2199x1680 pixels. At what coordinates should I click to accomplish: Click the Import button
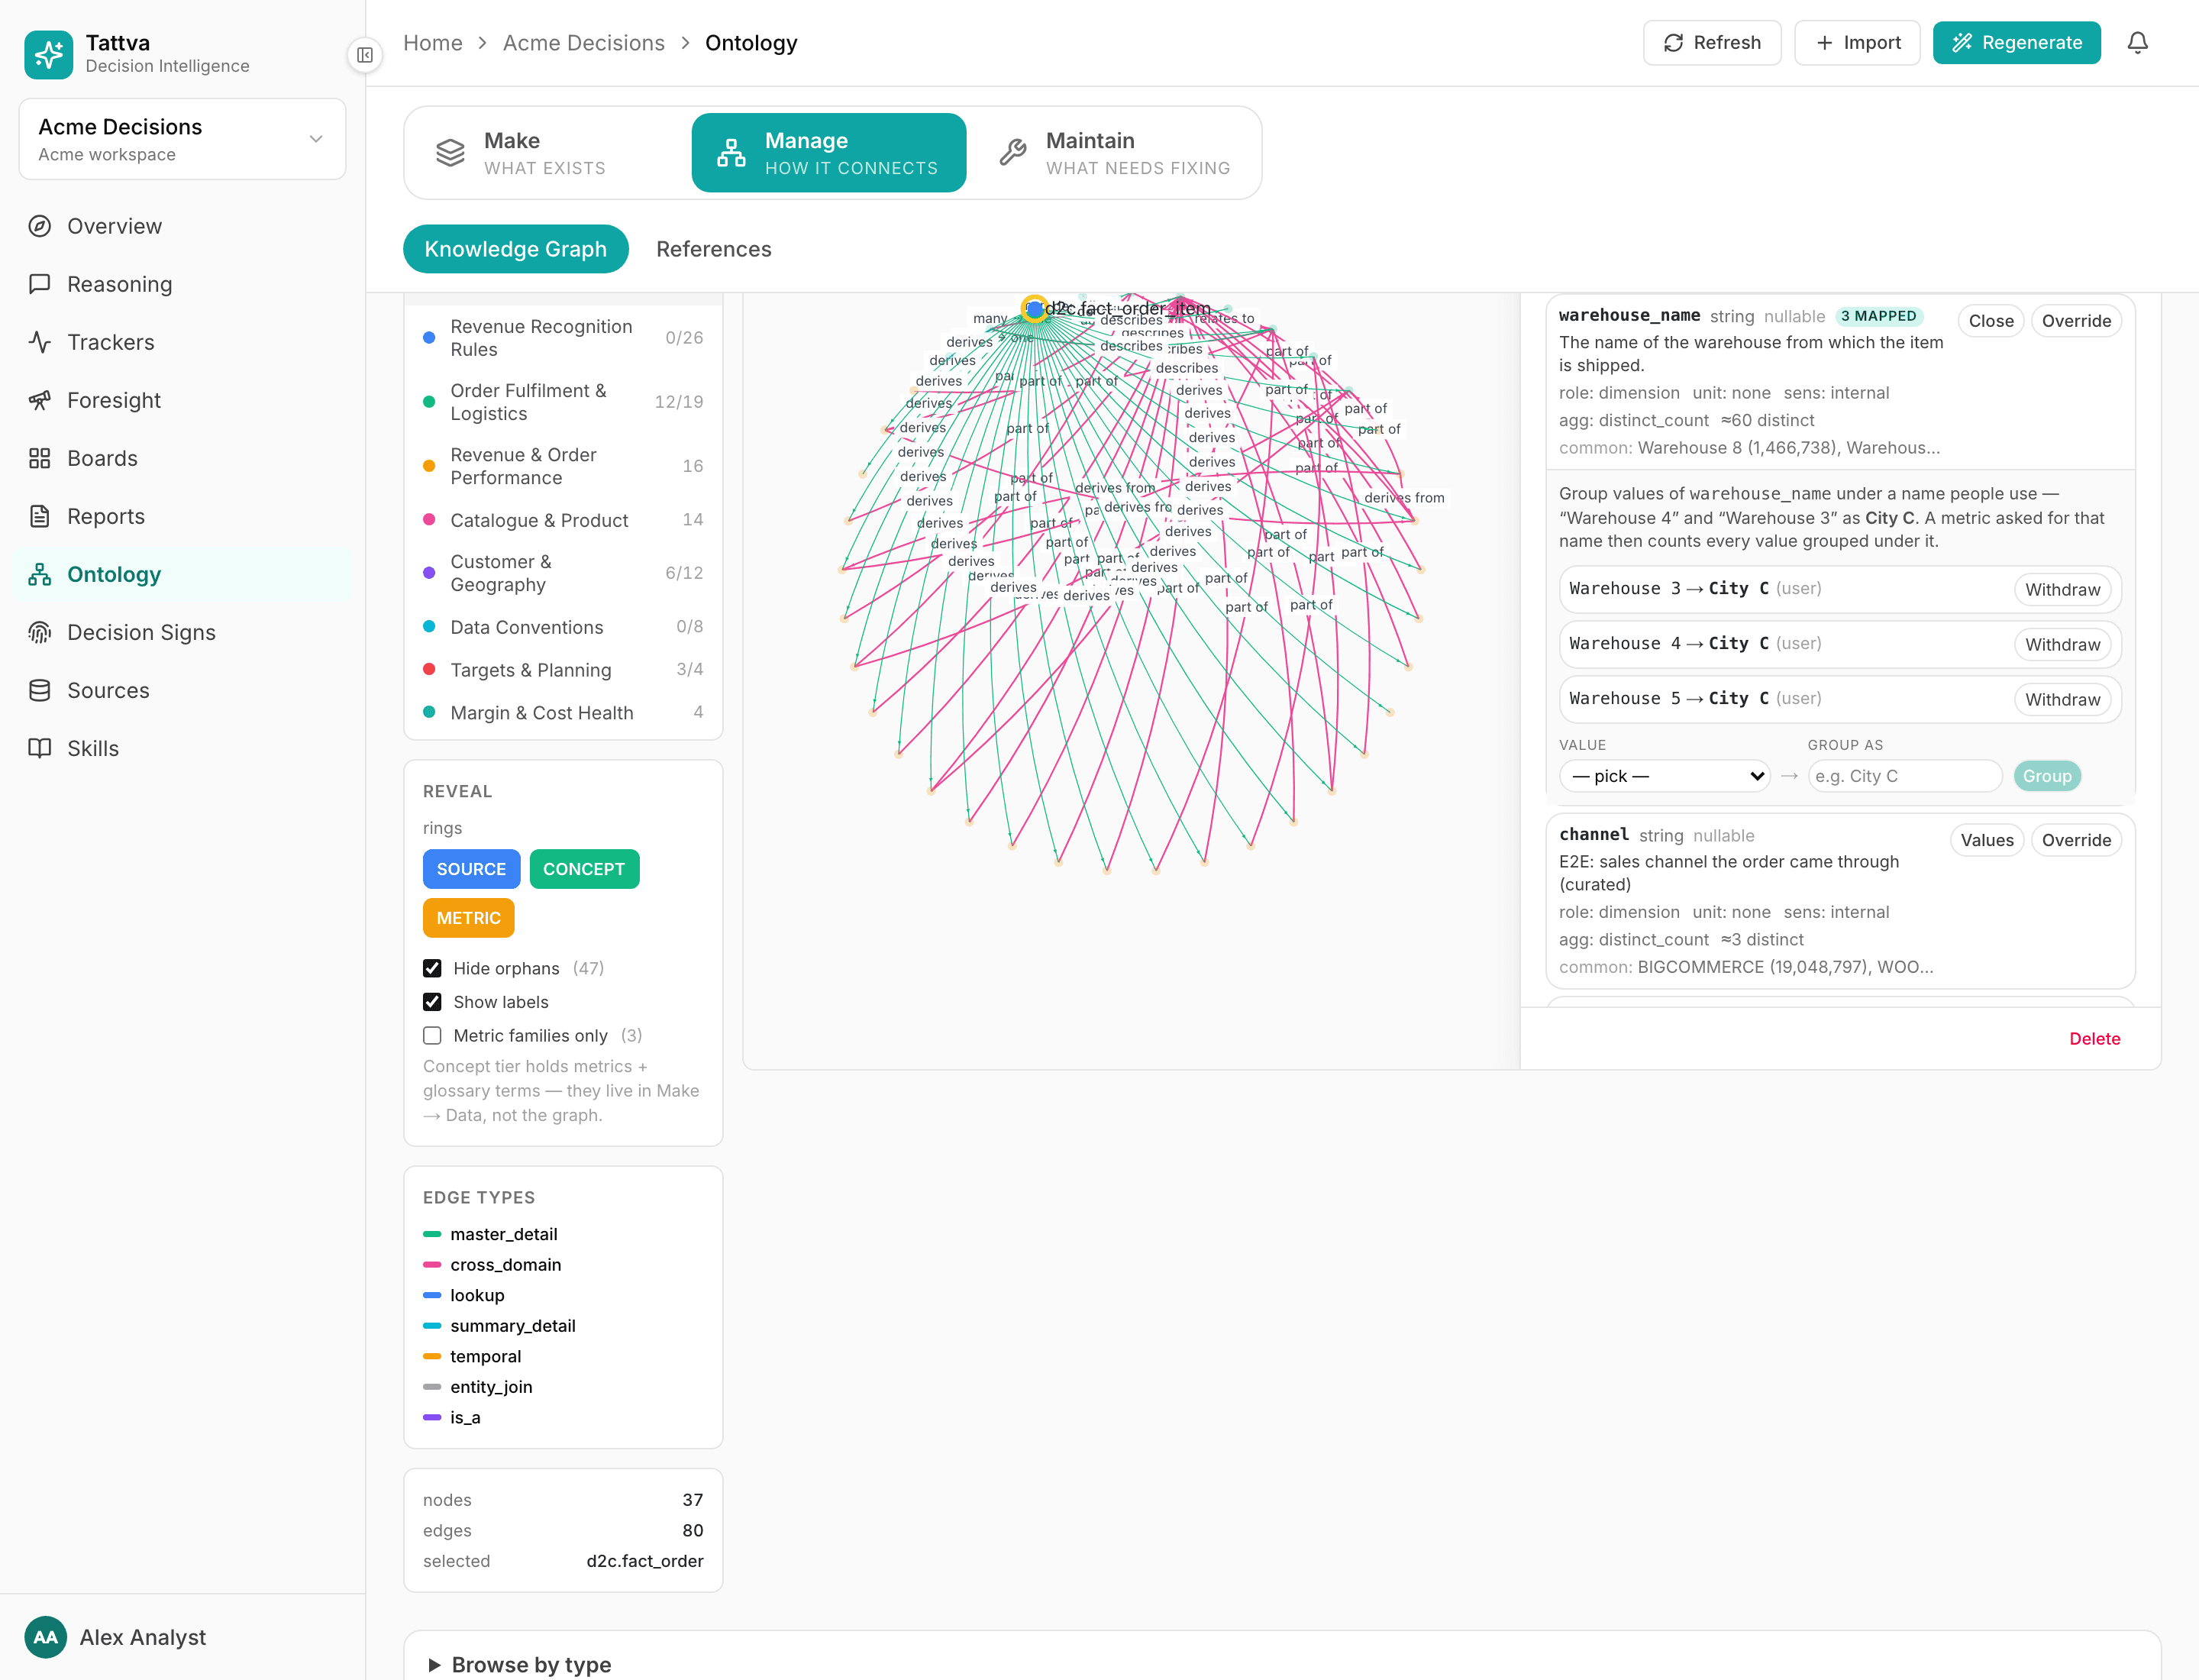point(1857,43)
